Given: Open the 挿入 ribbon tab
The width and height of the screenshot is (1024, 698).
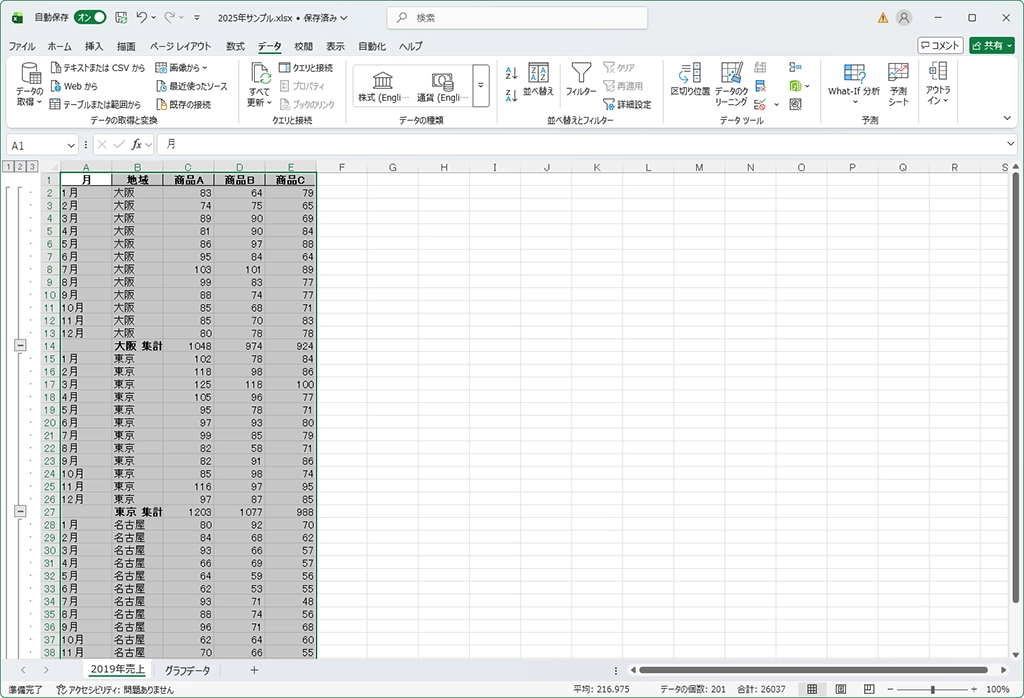Looking at the screenshot, I should (x=94, y=46).
